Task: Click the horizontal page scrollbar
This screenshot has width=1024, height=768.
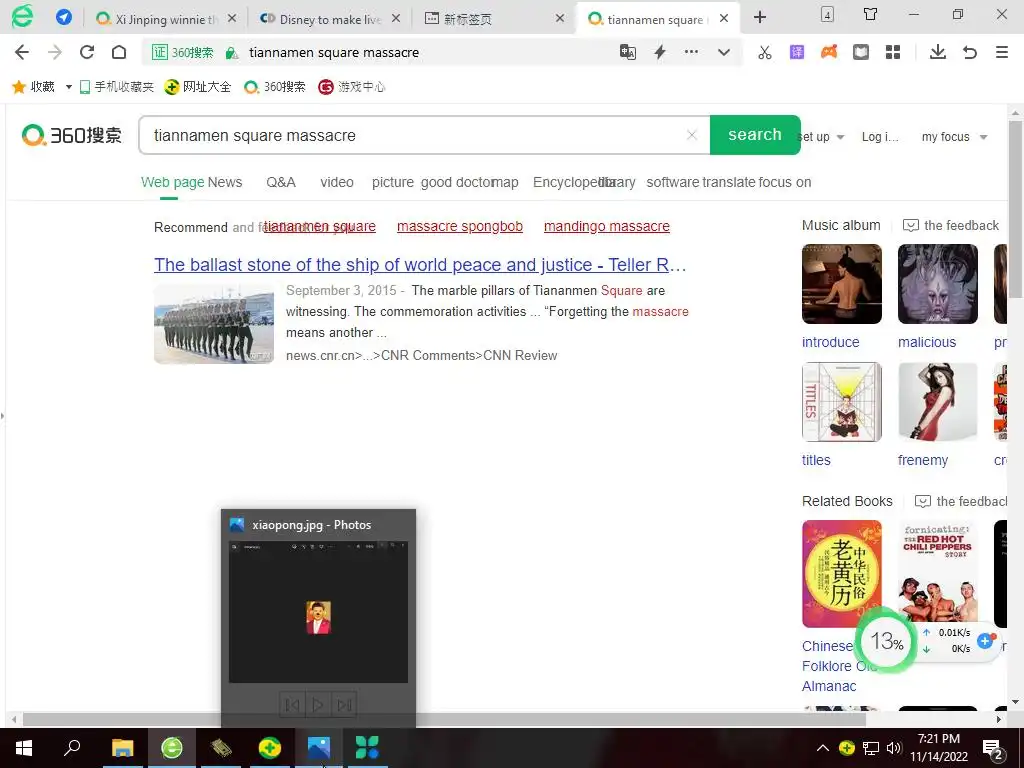Action: pyautogui.click(x=444, y=719)
